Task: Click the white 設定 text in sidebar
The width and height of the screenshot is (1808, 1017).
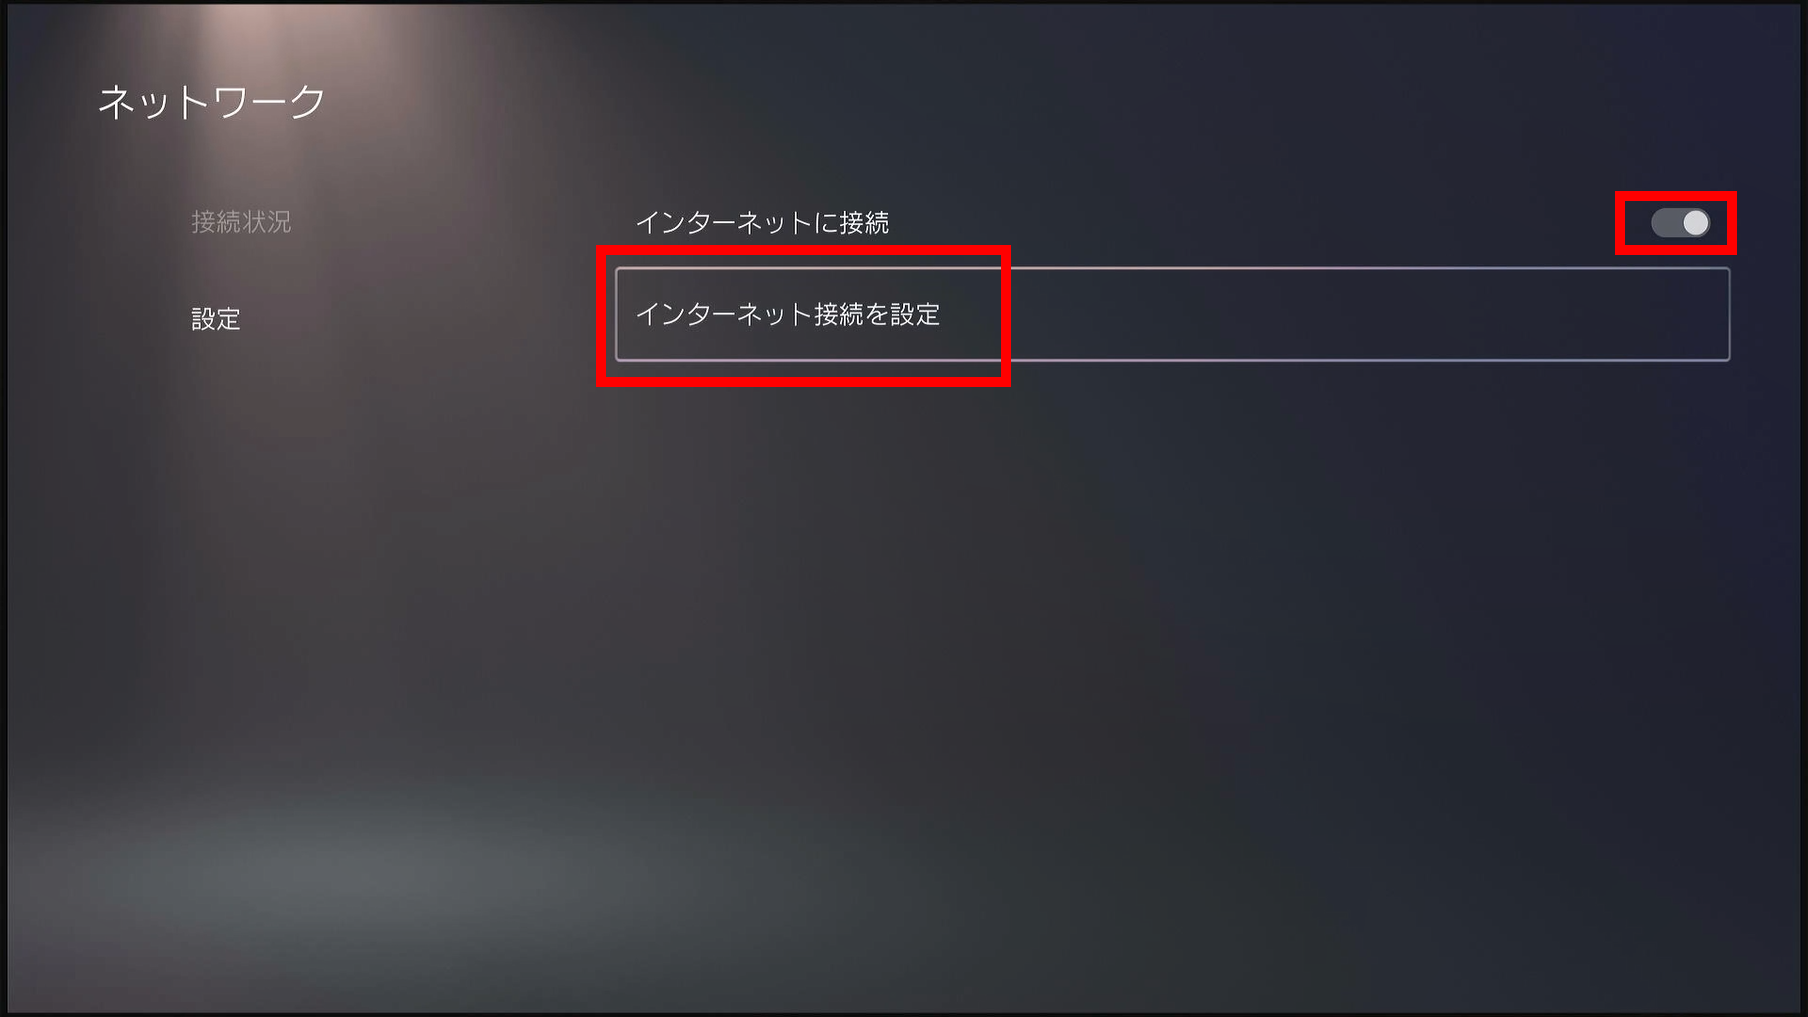Action: point(216,319)
